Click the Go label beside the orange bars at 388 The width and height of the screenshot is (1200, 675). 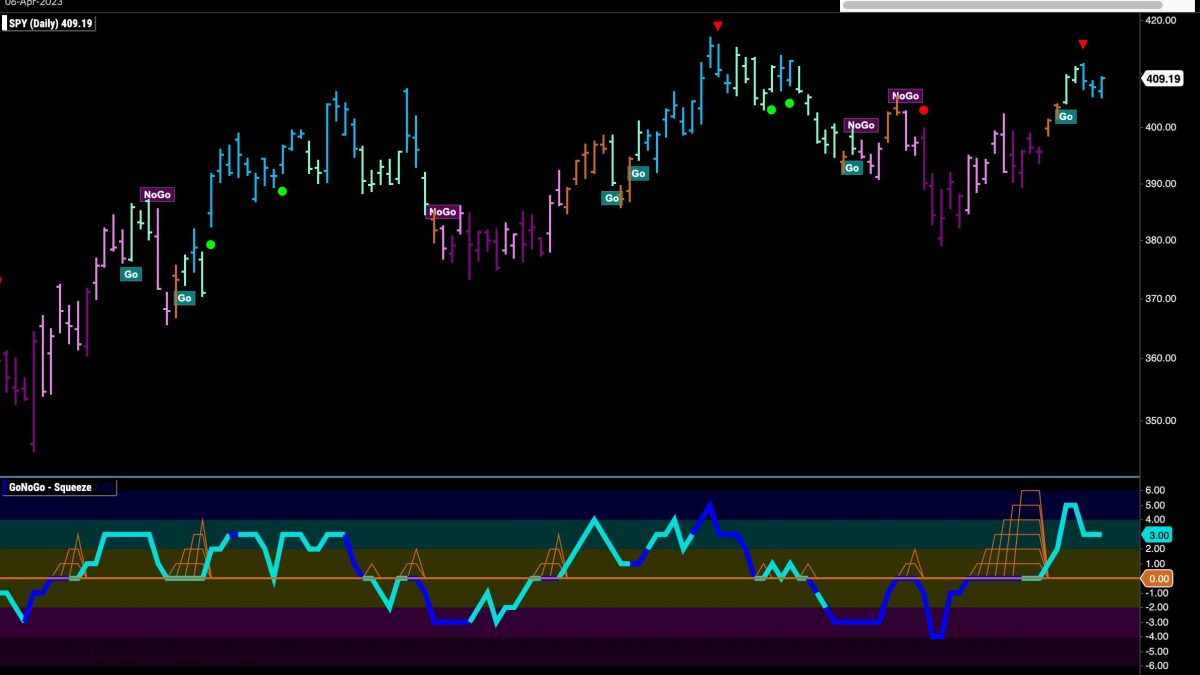(x=611, y=198)
